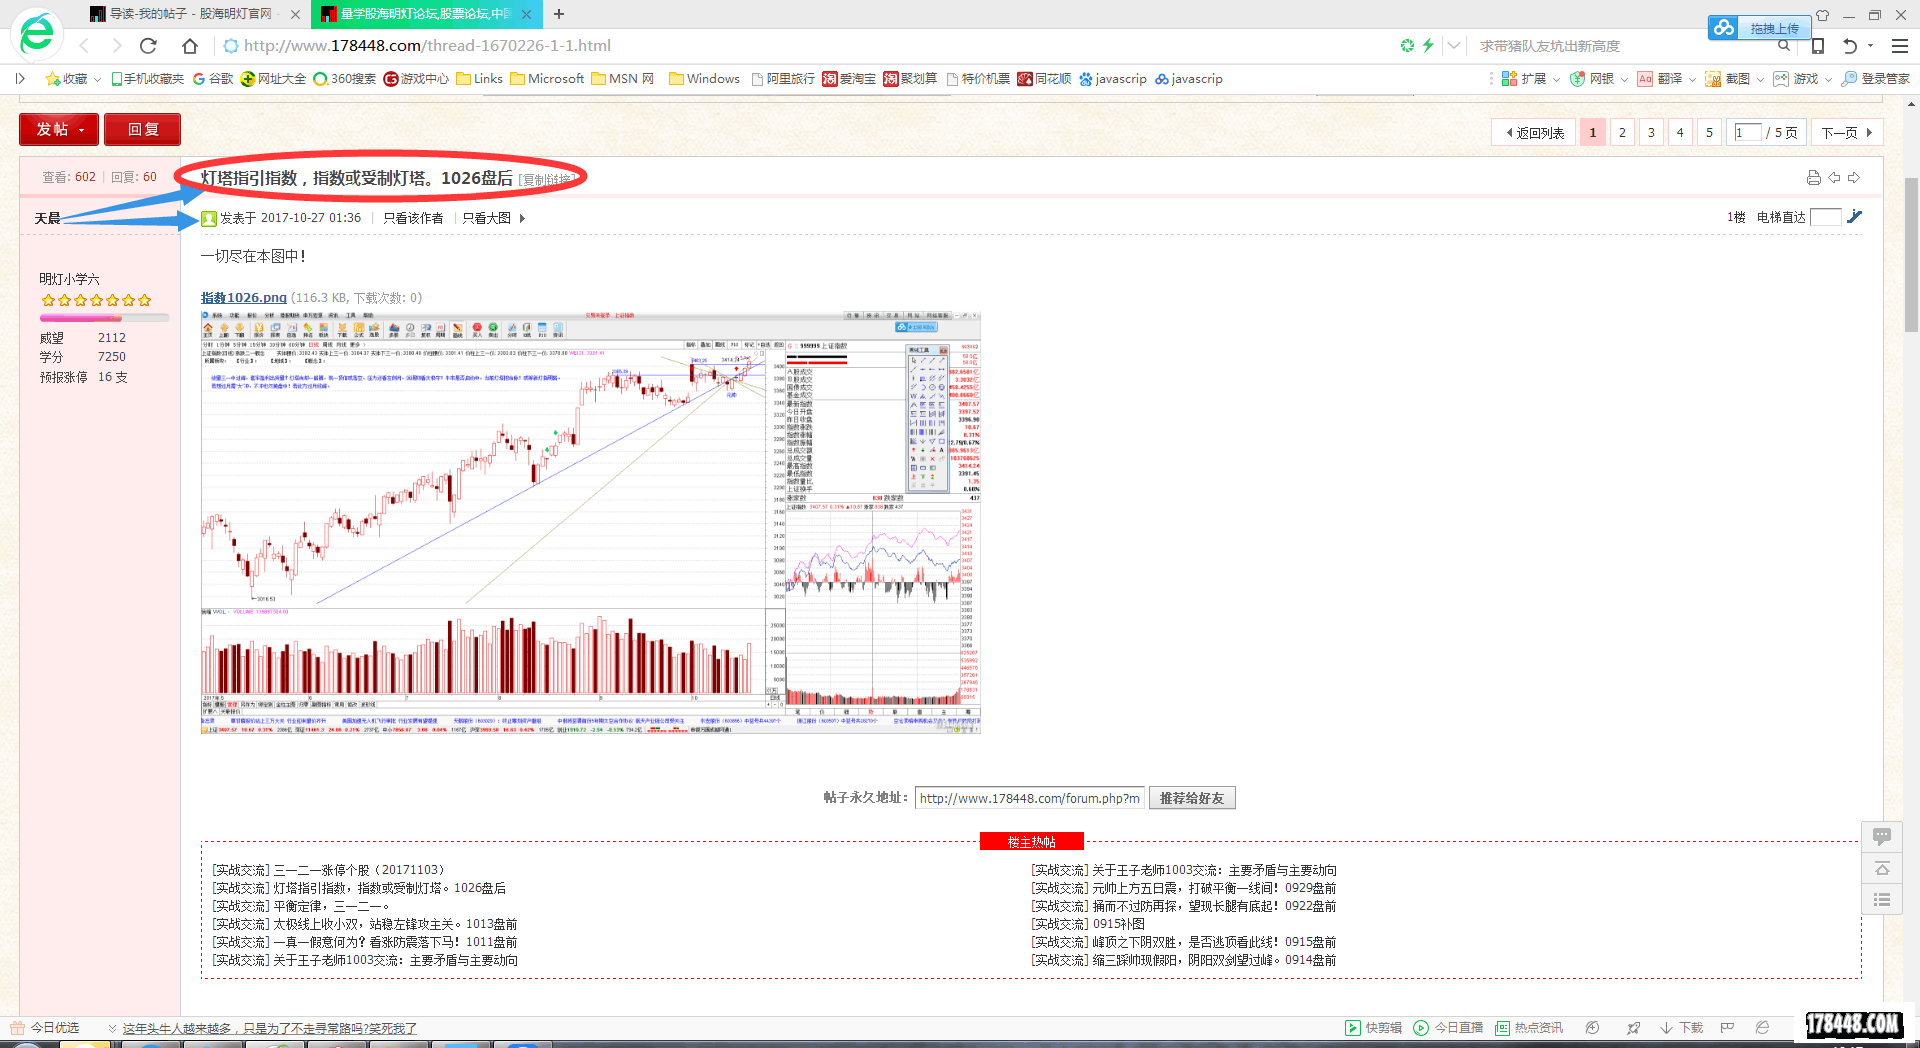The width and height of the screenshot is (1920, 1048).
Task: Click the search magnifier icon
Action: click(1784, 46)
